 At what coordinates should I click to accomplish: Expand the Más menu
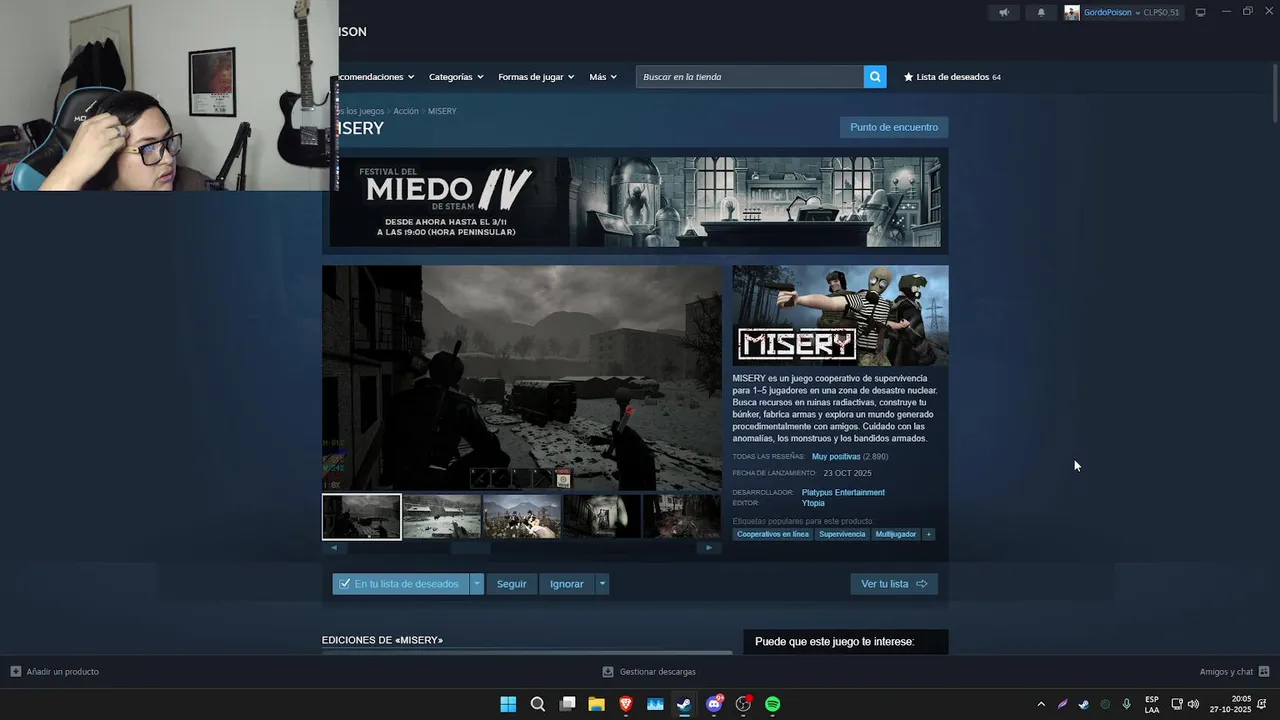pos(603,77)
